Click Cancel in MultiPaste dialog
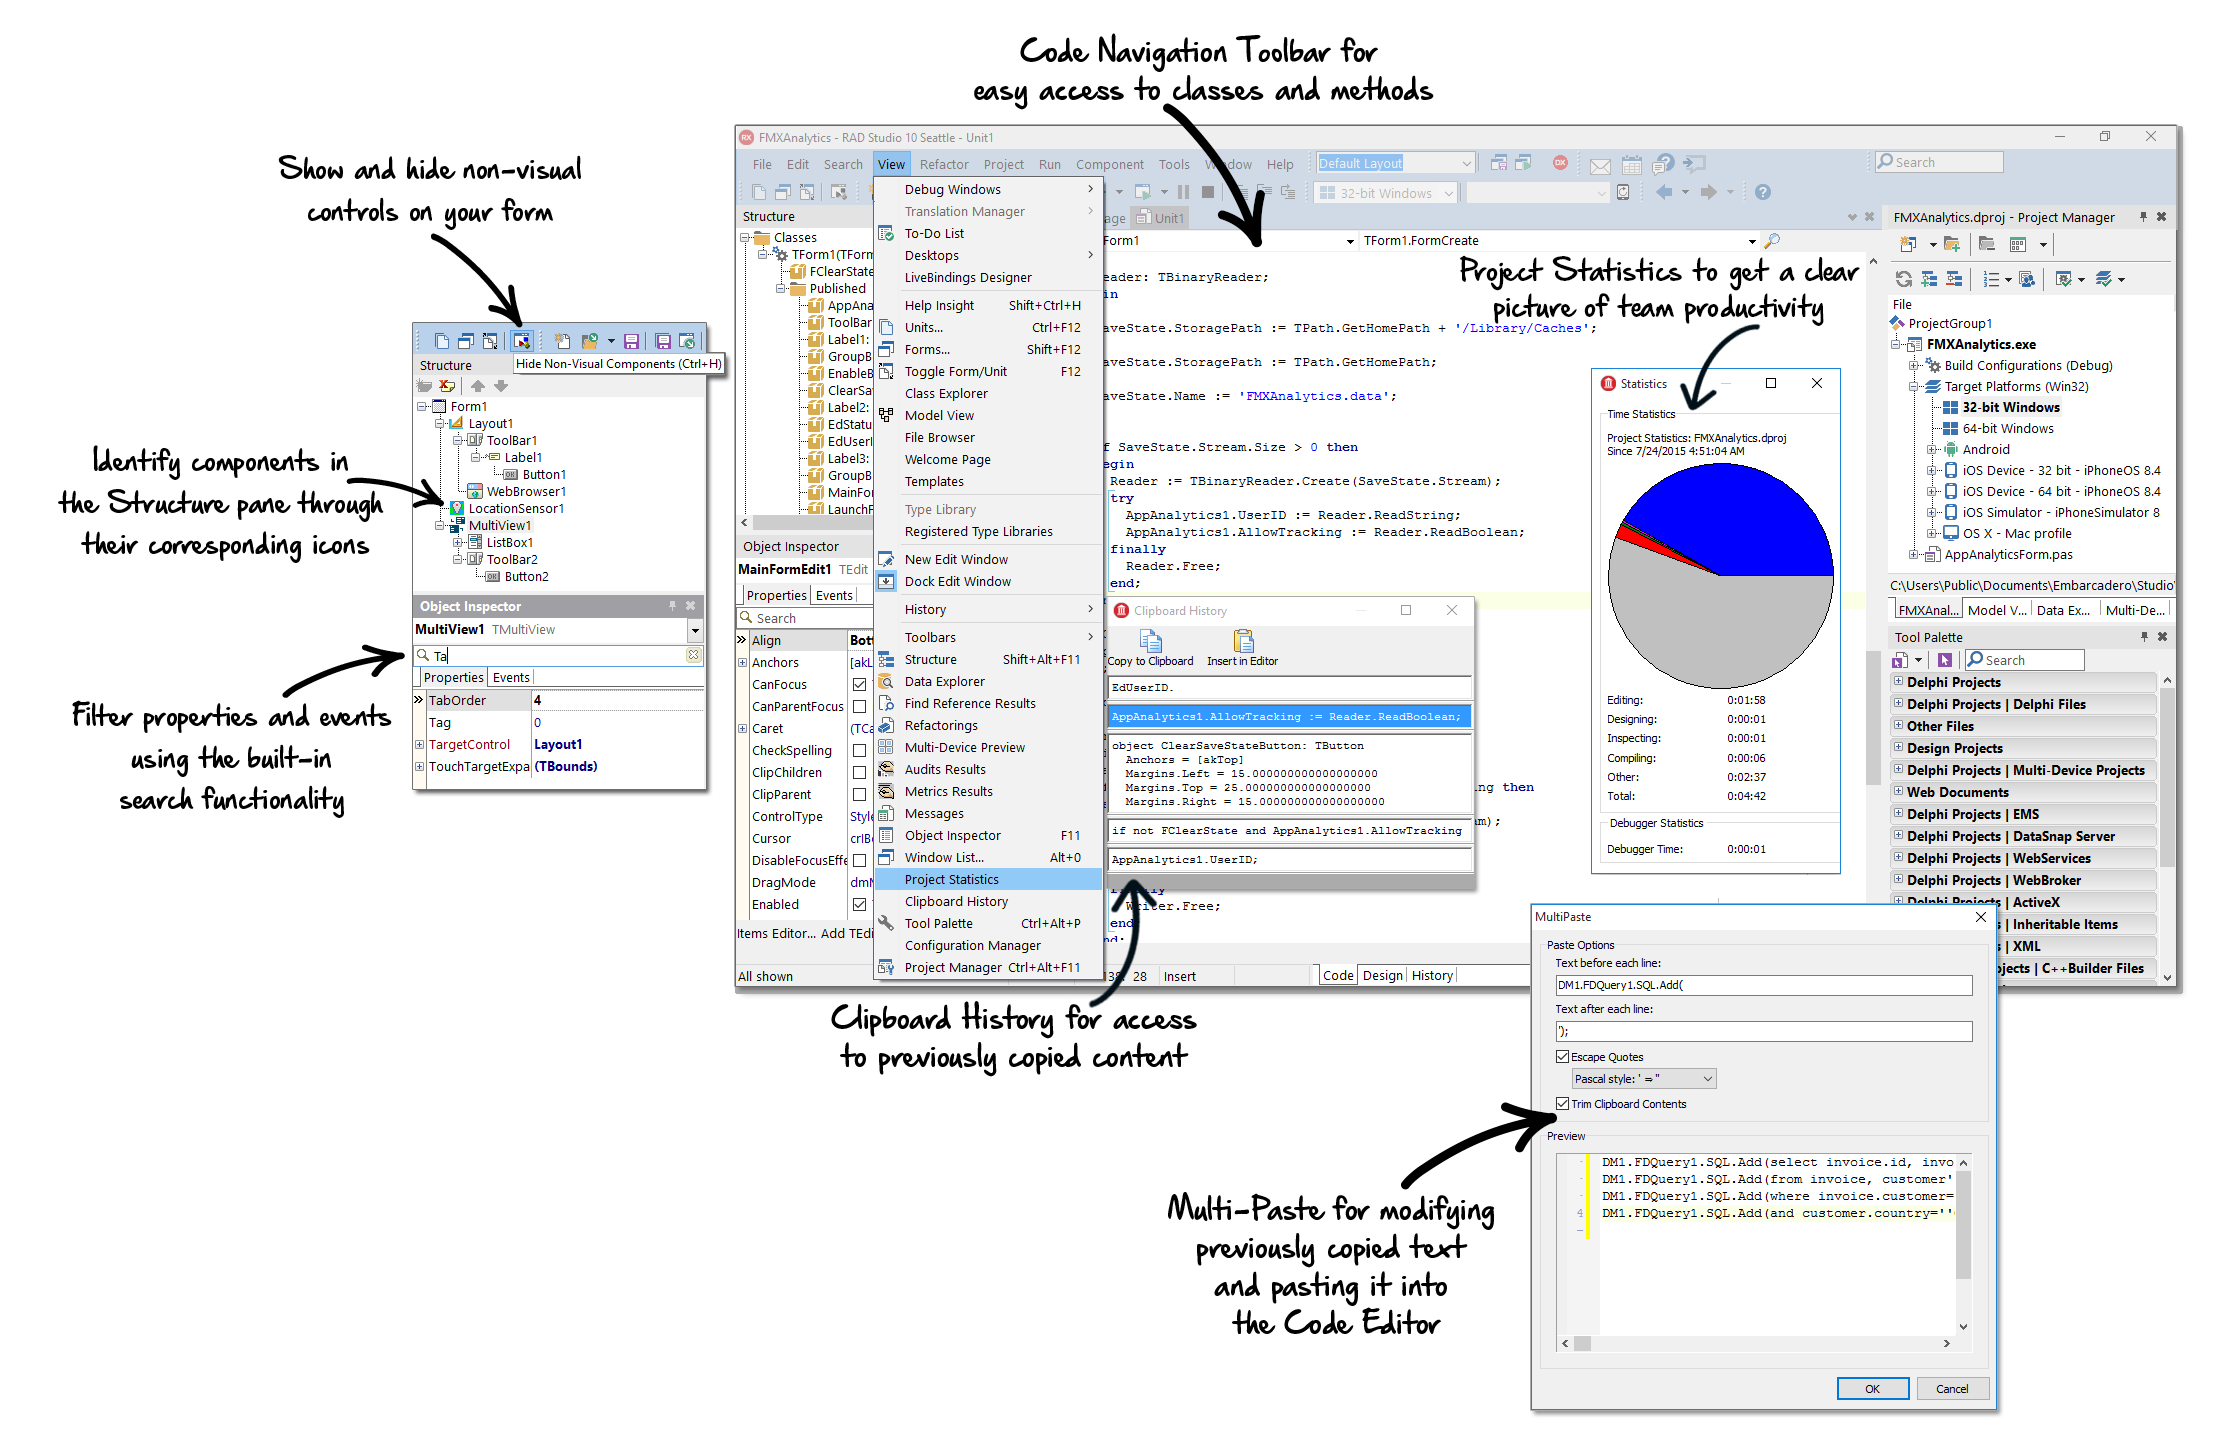Viewport: 2223px width, 1446px height. [1951, 1389]
